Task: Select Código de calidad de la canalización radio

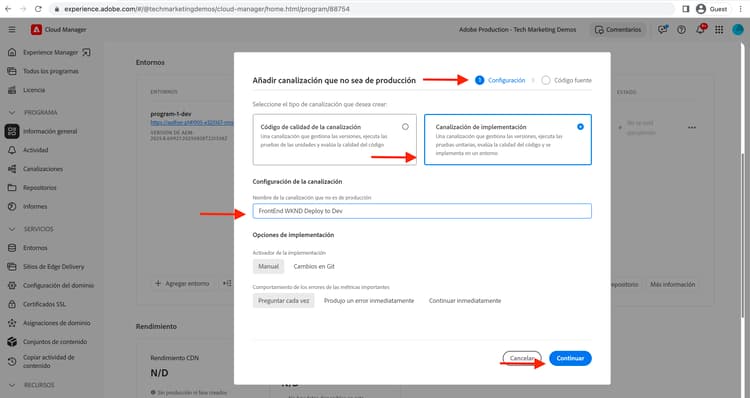Action: 405,127
